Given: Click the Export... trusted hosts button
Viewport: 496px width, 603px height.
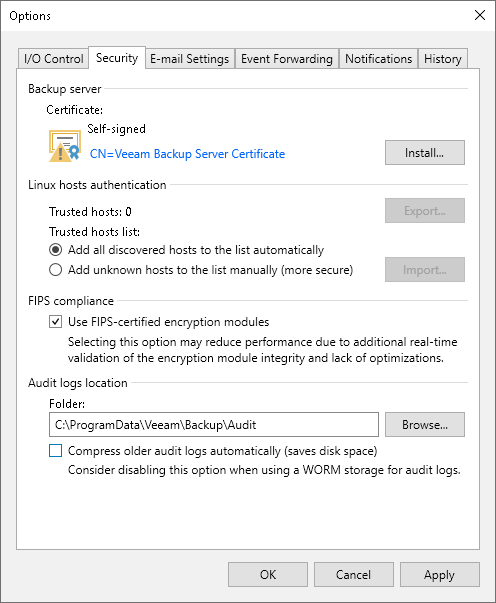Looking at the screenshot, I should point(424,210).
